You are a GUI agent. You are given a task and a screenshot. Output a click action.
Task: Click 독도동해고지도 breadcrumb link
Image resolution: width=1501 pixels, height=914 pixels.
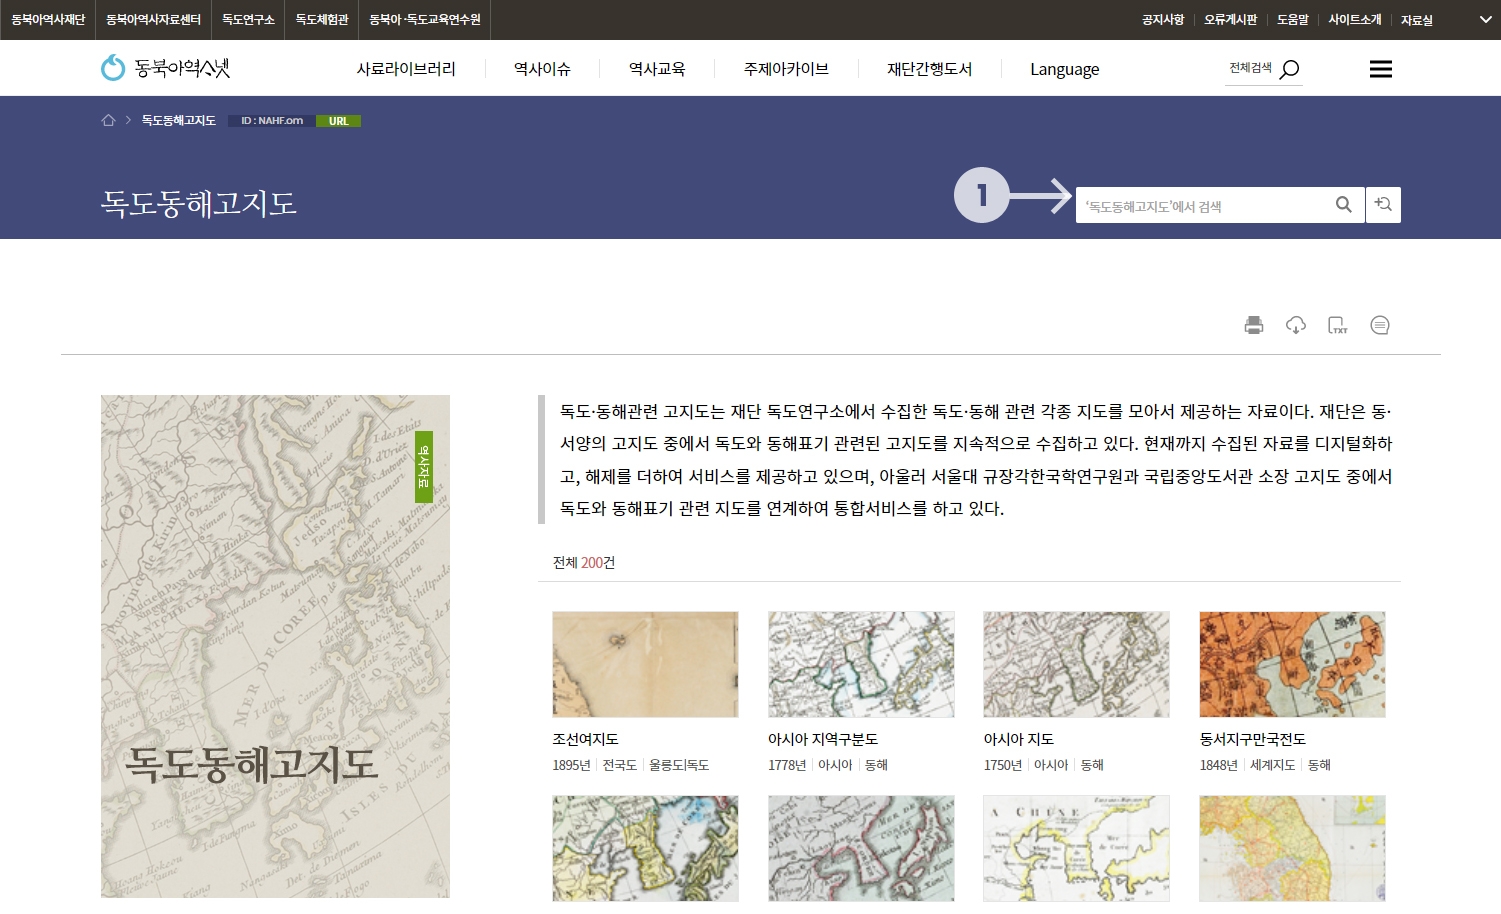[179, 120]
